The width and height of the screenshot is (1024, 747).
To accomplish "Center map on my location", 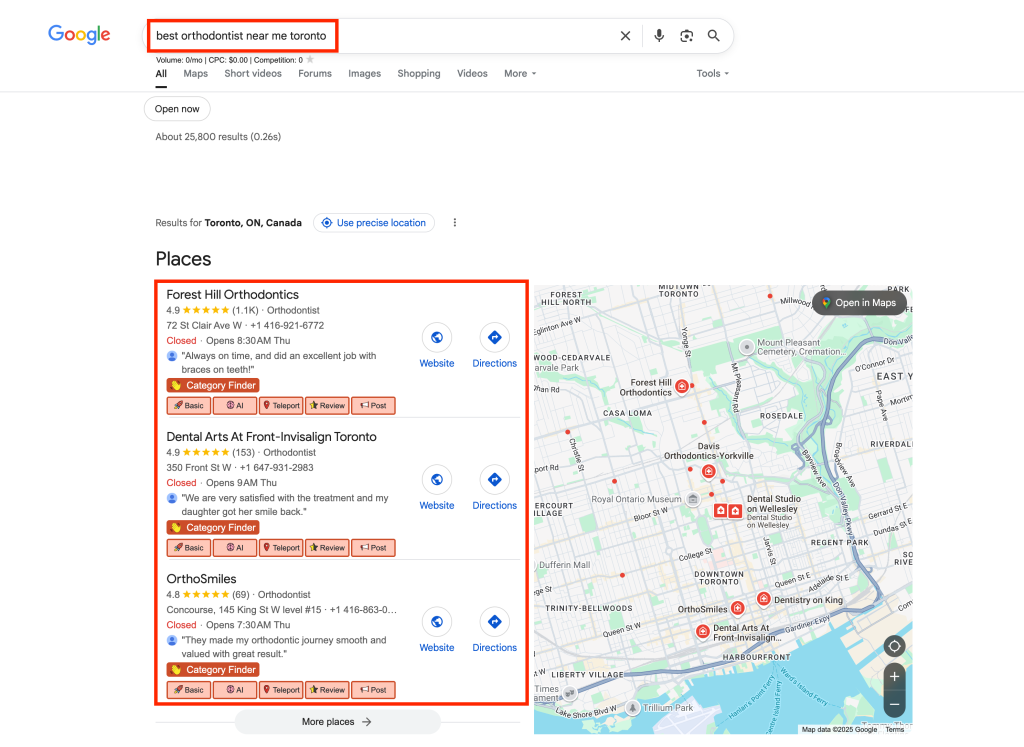I will (894, 646).
